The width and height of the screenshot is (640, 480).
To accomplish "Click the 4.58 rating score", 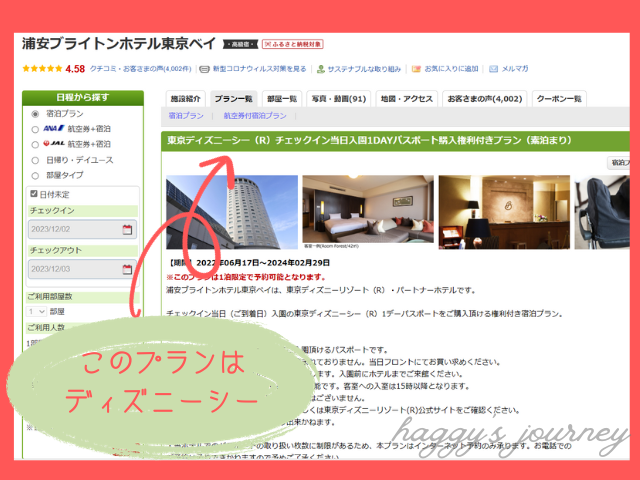I will click(x=75, y=69).
